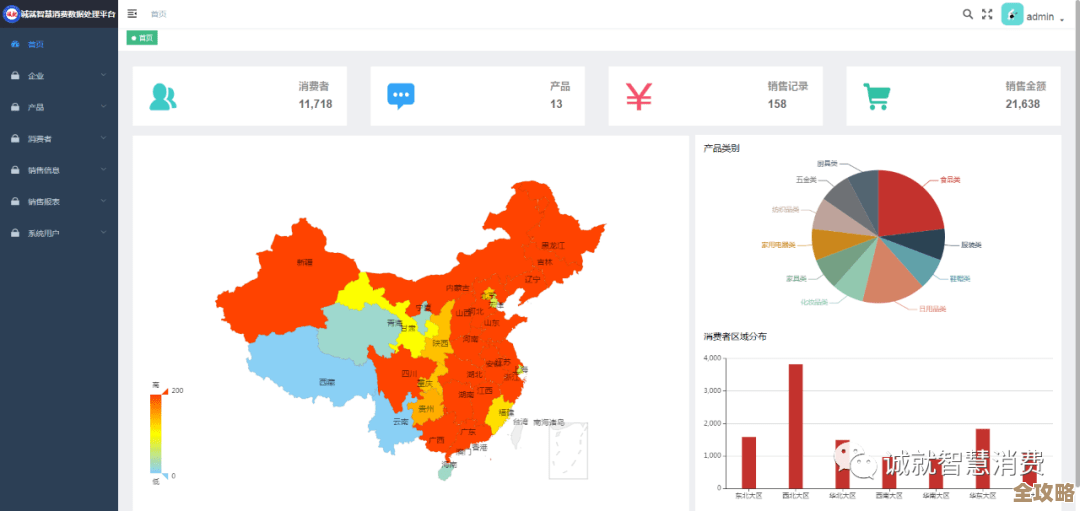1080x511 pixels.
Task: Click the search magnifier icon in header
Action: (968, 14)
